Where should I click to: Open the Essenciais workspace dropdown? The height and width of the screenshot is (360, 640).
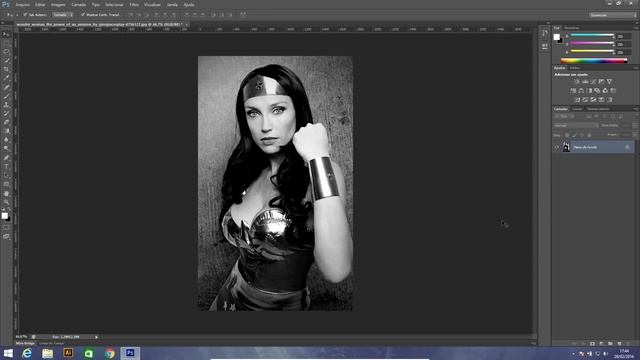613,15
